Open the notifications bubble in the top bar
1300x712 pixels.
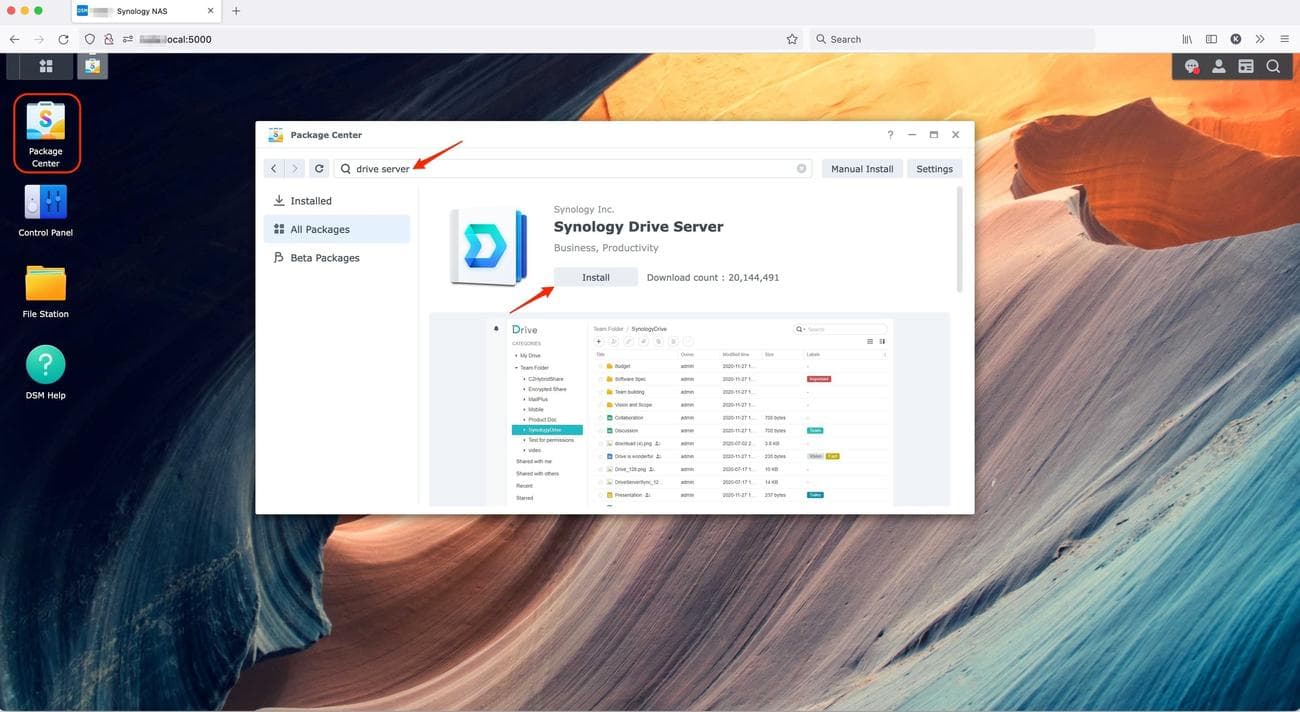[x=1191, y=66]
